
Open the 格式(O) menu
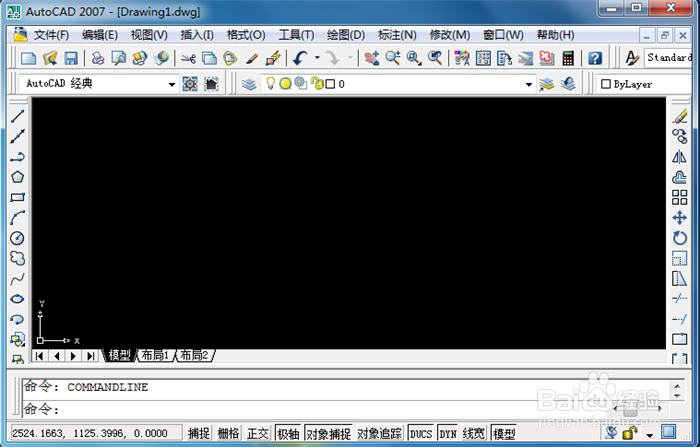click(246, 35)
